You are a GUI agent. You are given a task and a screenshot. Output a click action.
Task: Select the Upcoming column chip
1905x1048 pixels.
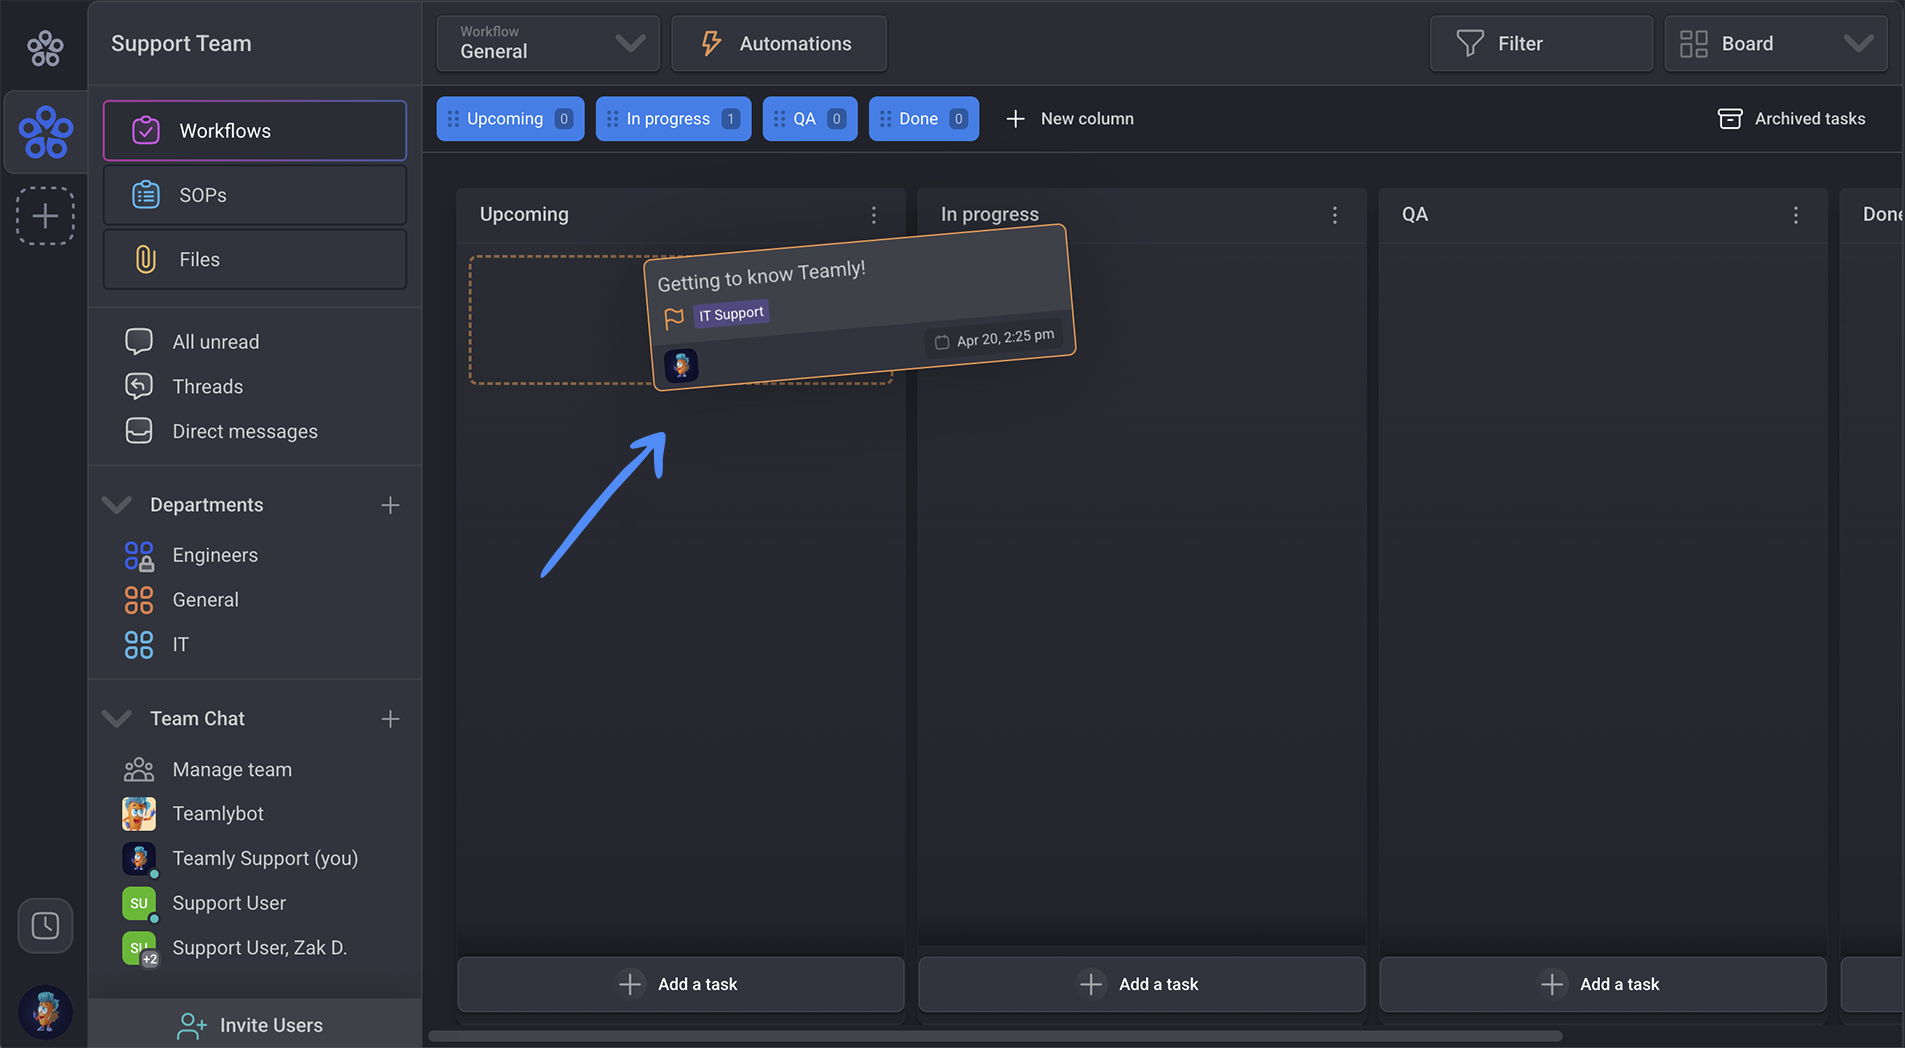point(510,119)
